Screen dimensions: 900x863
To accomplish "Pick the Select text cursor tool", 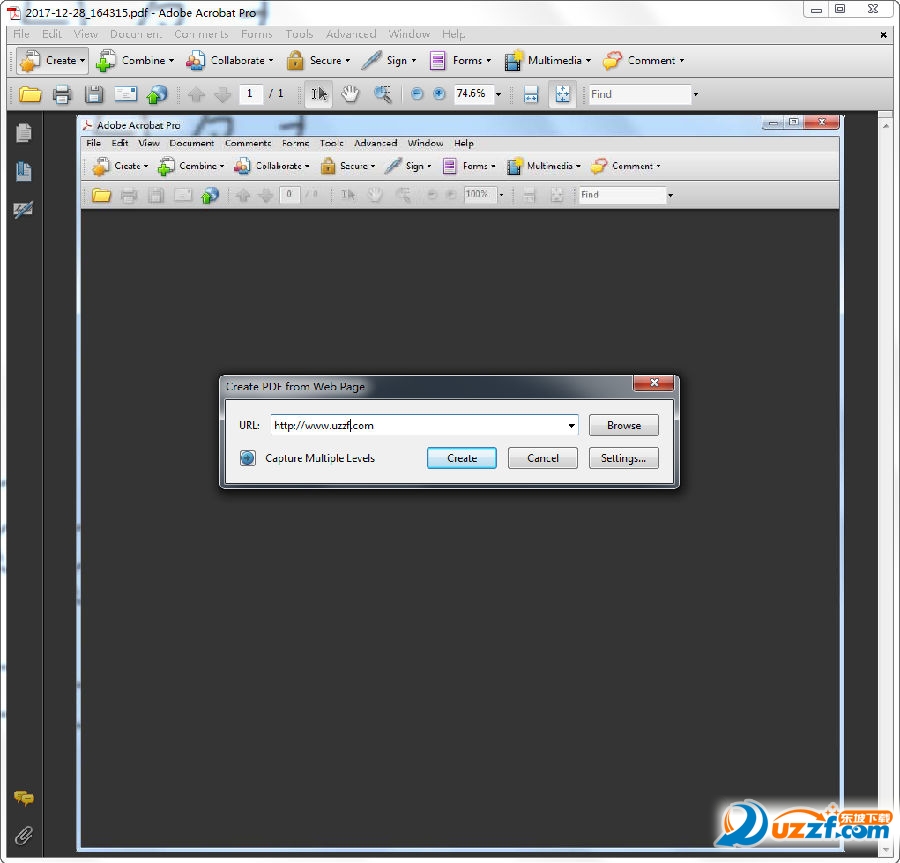I will pyautogui.click(x=319, y=94).
